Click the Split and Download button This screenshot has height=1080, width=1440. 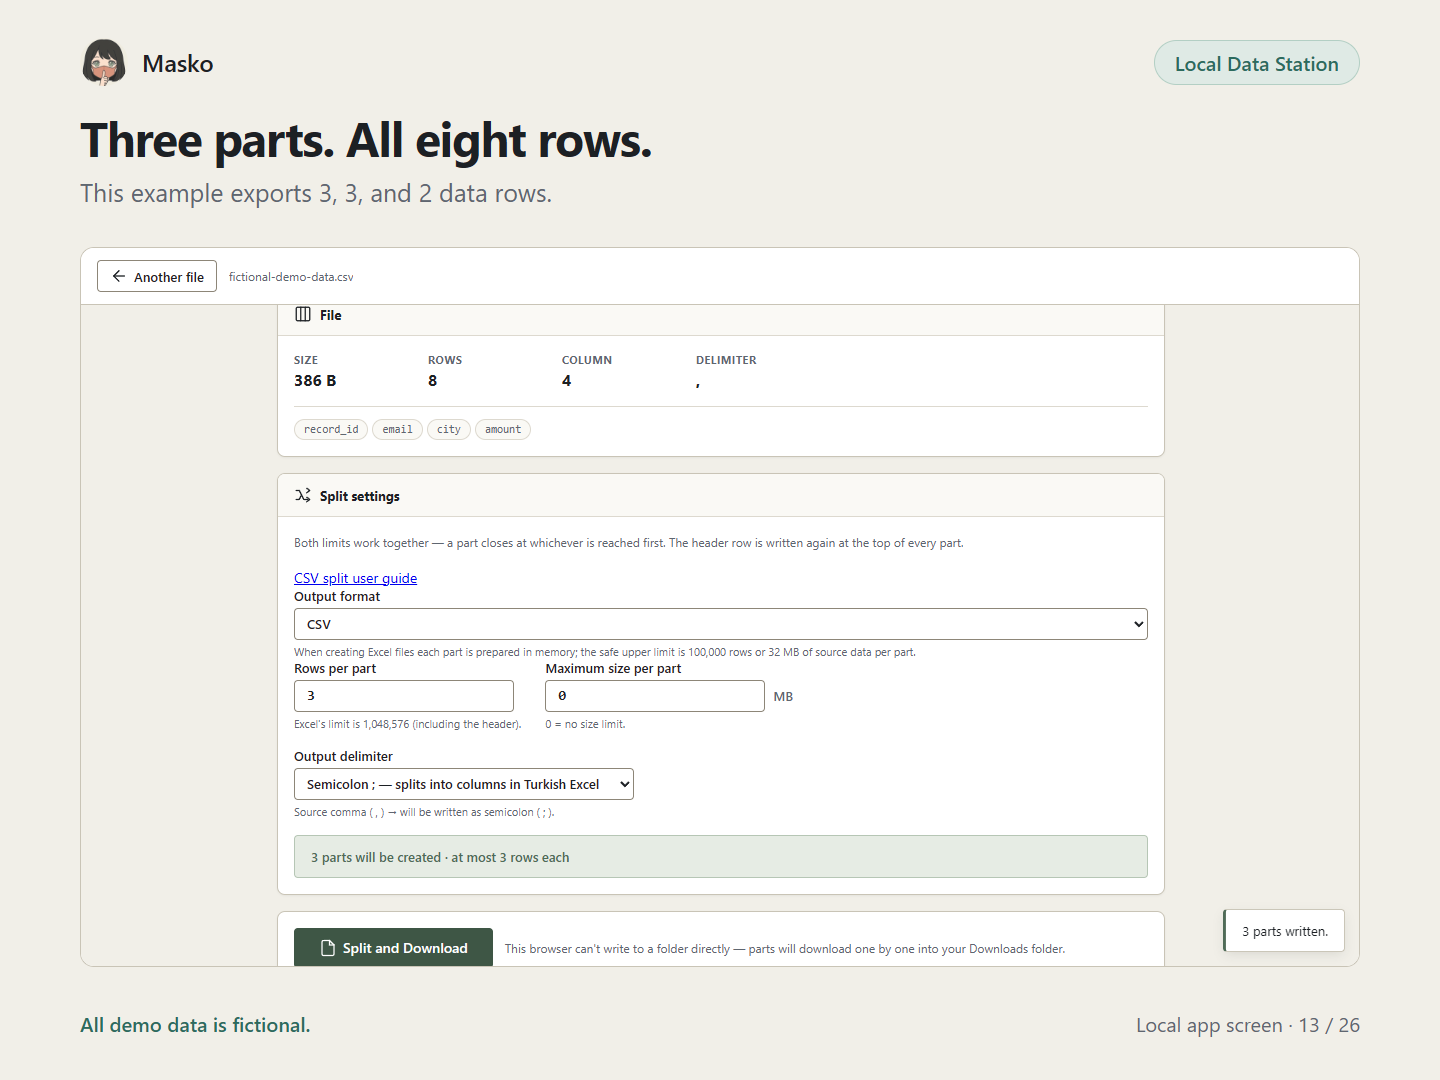[x=393, y=948]
